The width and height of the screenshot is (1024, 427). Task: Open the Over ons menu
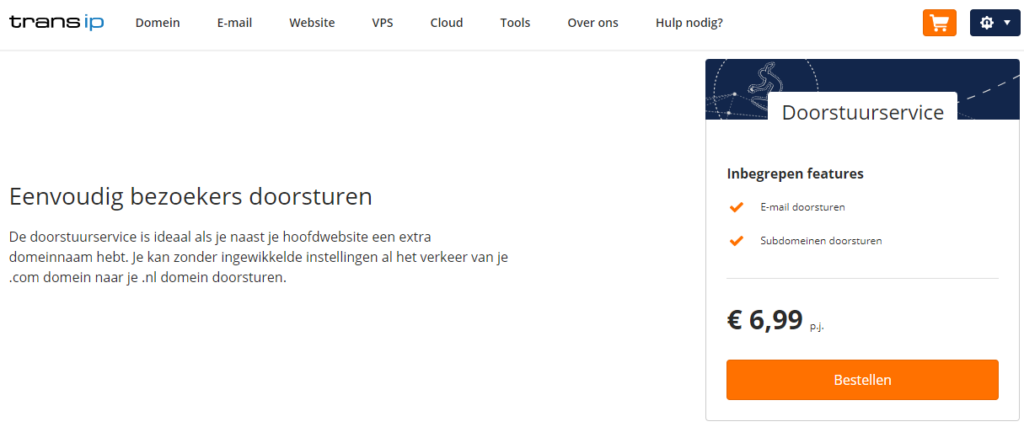click(x=593, y=23)
